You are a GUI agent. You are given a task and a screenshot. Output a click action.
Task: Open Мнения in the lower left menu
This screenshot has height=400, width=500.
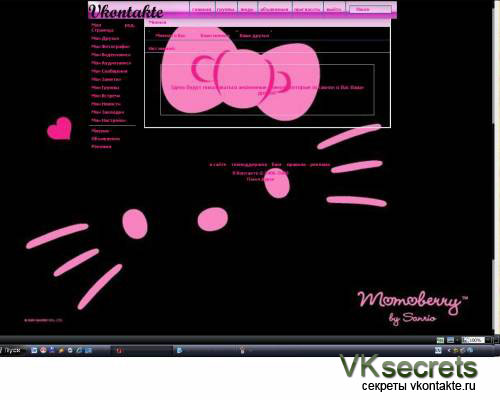[100, 131]
